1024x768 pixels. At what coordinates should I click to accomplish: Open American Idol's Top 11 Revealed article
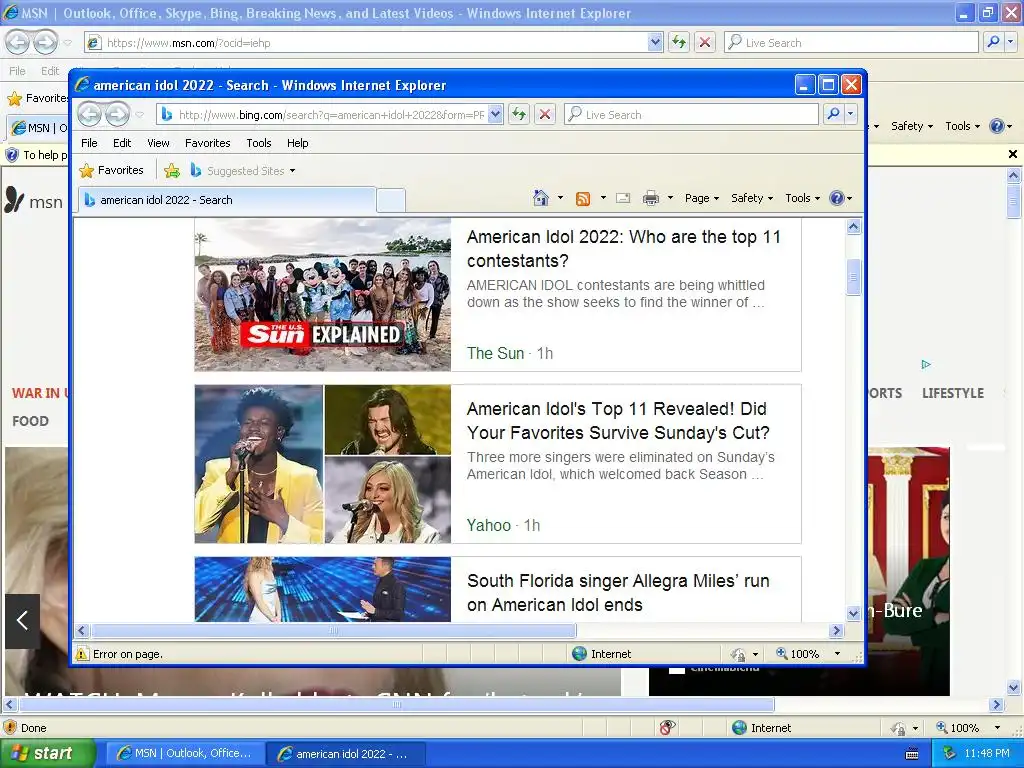click(618, 421)
